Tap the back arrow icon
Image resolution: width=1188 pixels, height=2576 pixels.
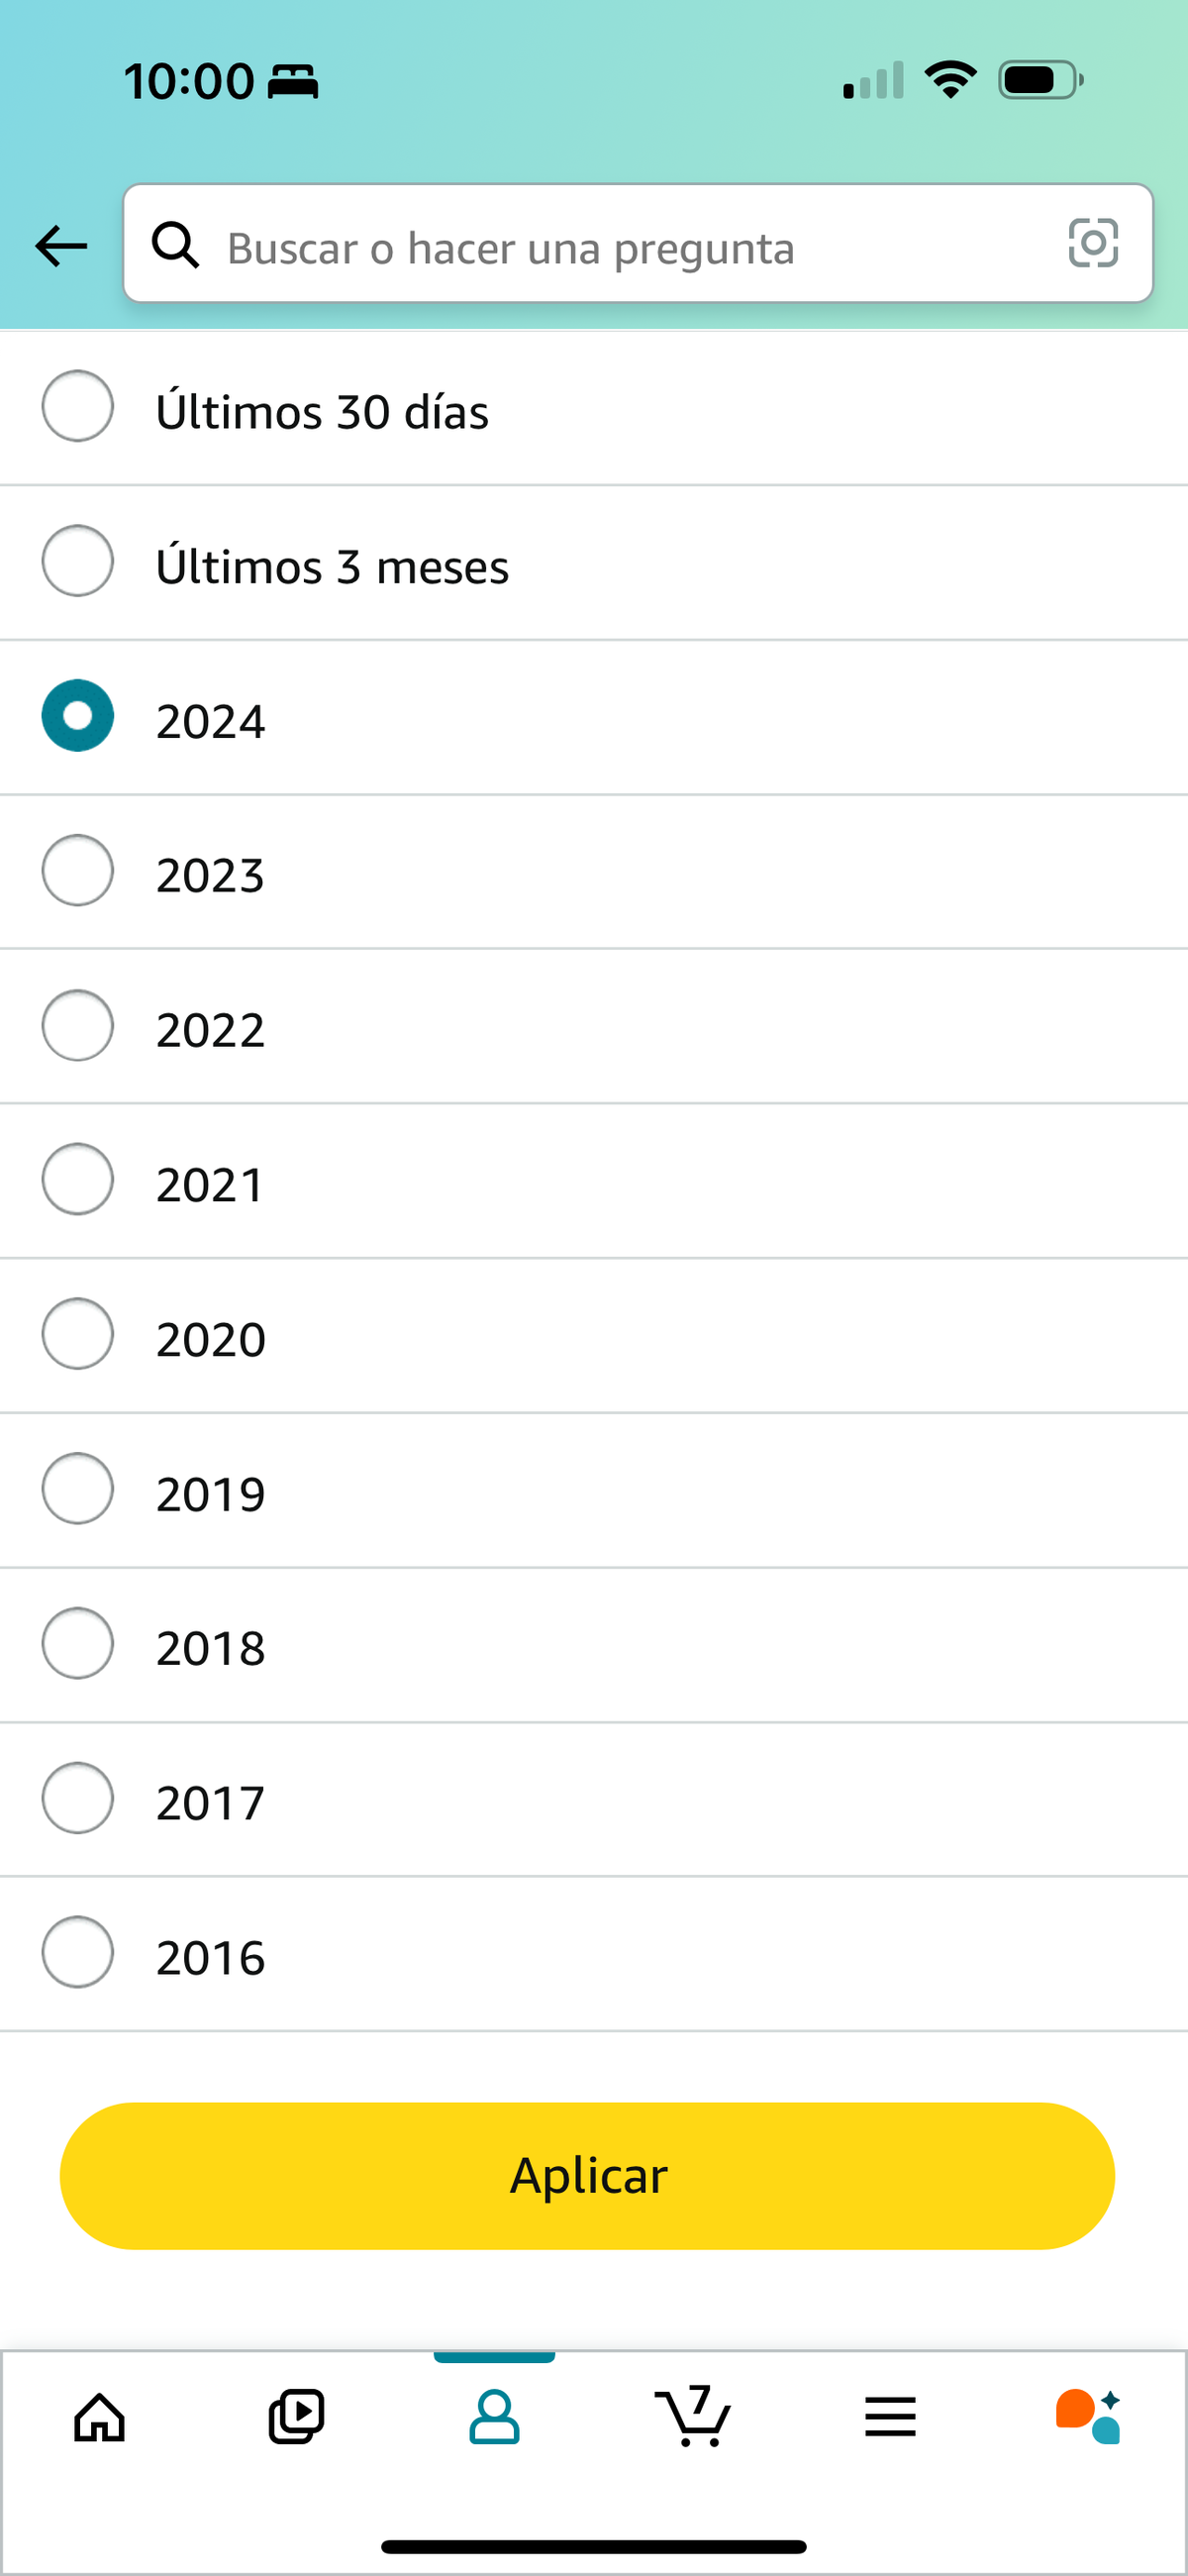(x=61, y=245)
